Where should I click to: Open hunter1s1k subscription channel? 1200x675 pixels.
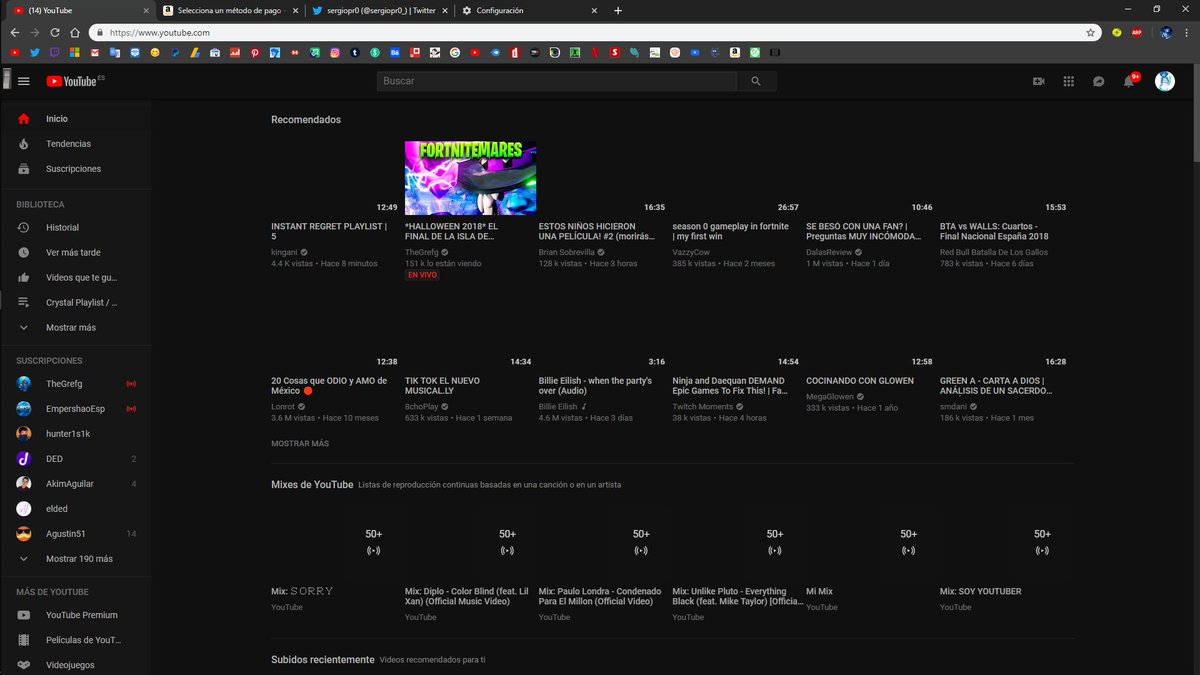click(x=76, y=434)
